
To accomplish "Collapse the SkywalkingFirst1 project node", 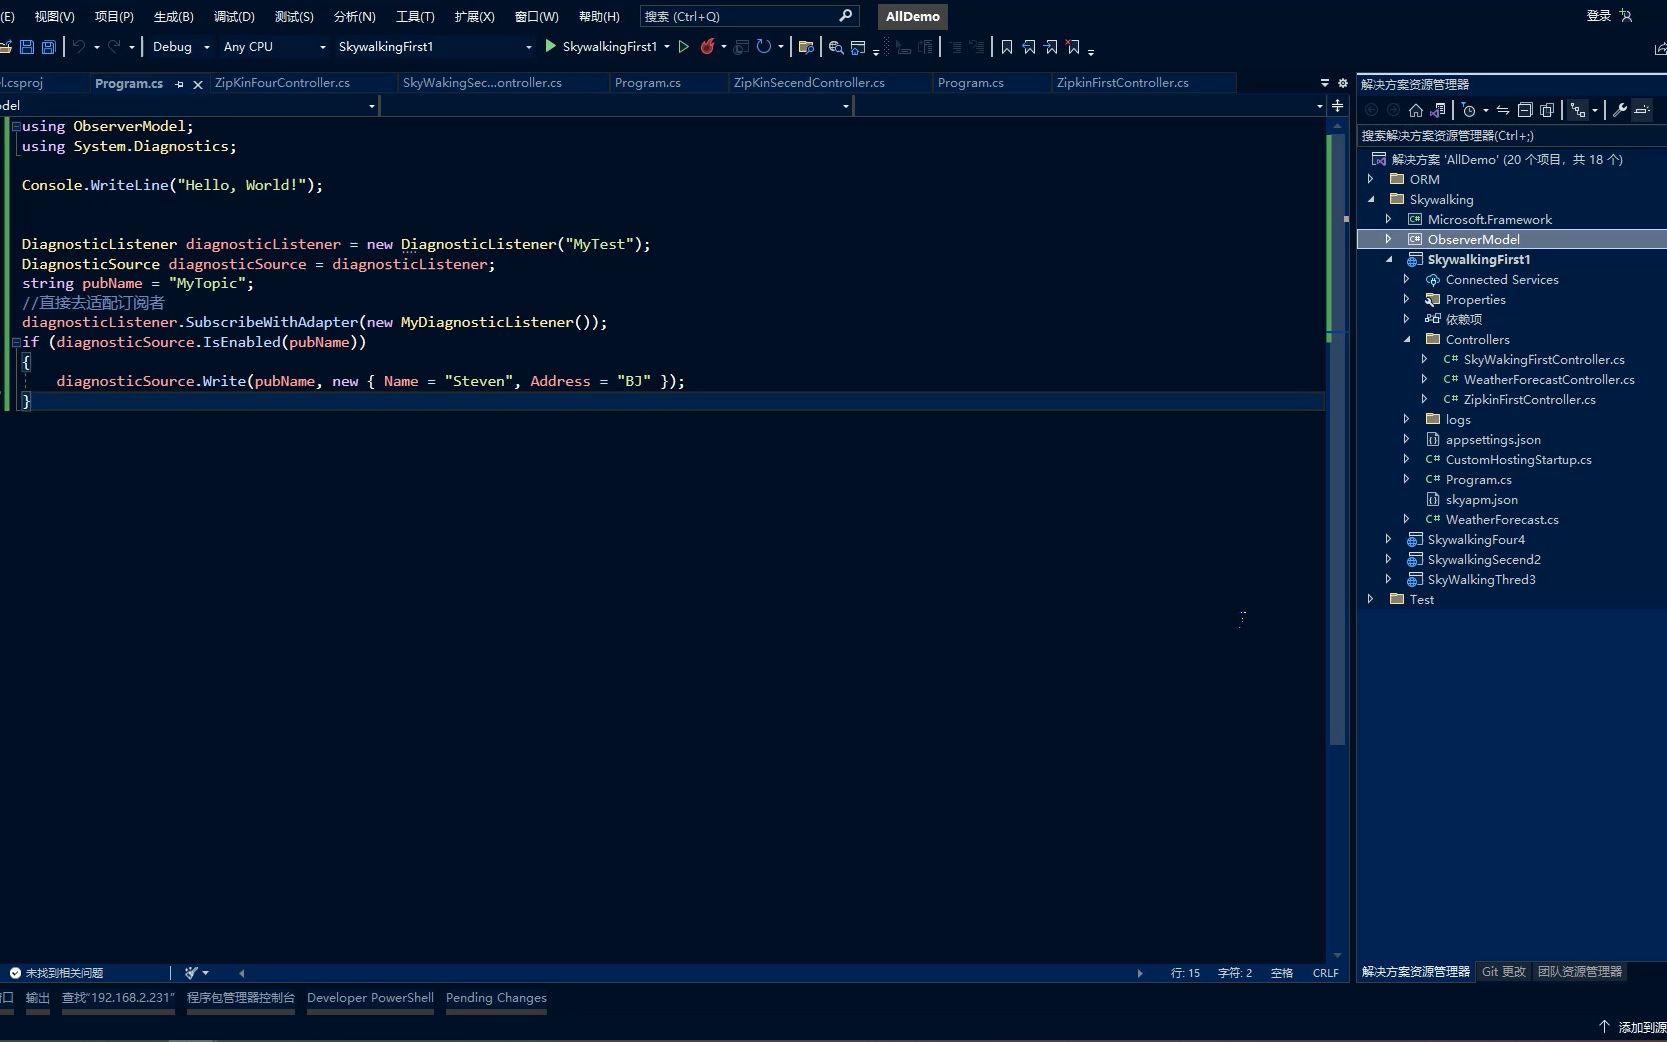I will click(x=1389, y=259).
